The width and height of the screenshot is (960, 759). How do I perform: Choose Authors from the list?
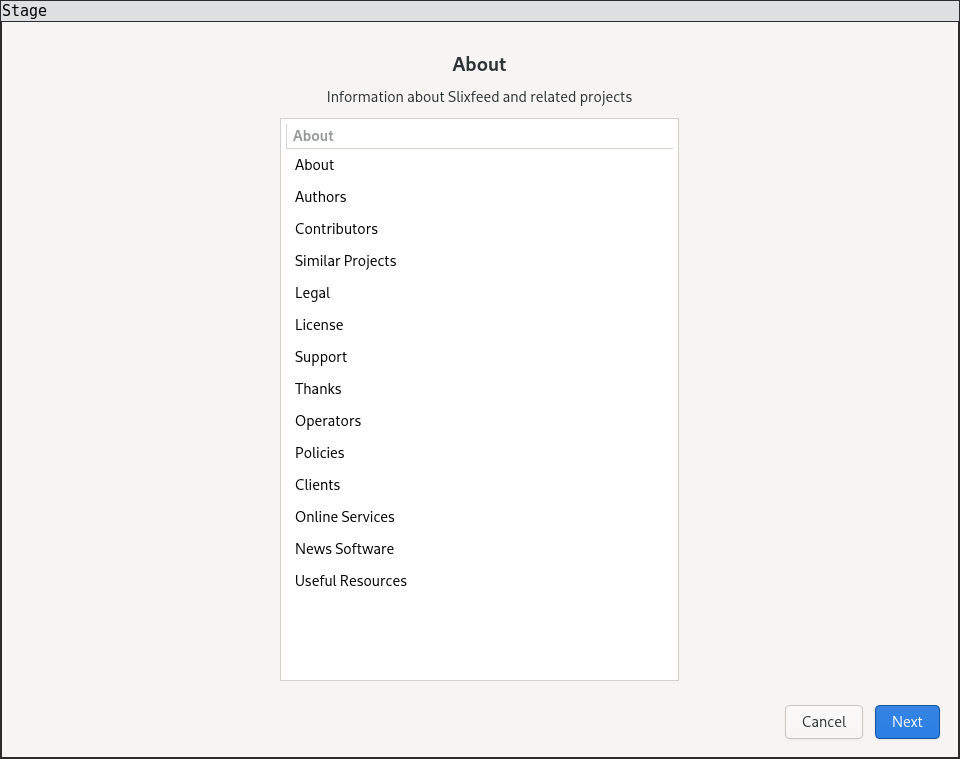point(321,197)
